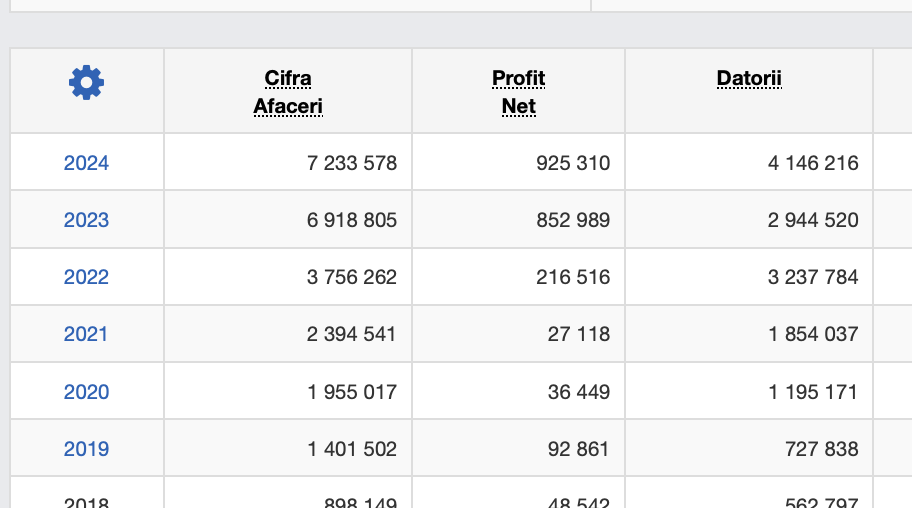
Task: Click the 2023 net profit 852 989
Action: point(573,220)
